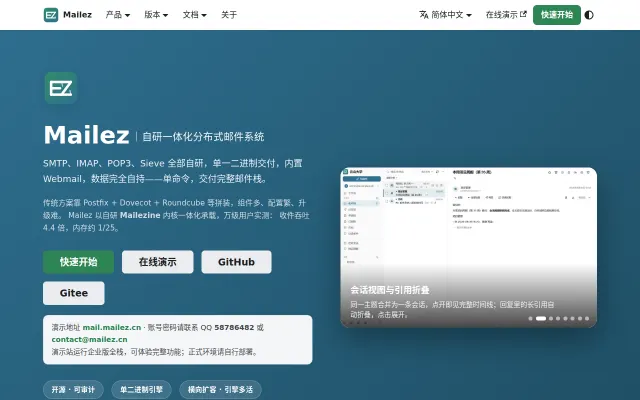The height and width of the screenshot is (400, 640).
Task: Visit the mail.mailez.cn demo address link
Action: coord(112,327)
